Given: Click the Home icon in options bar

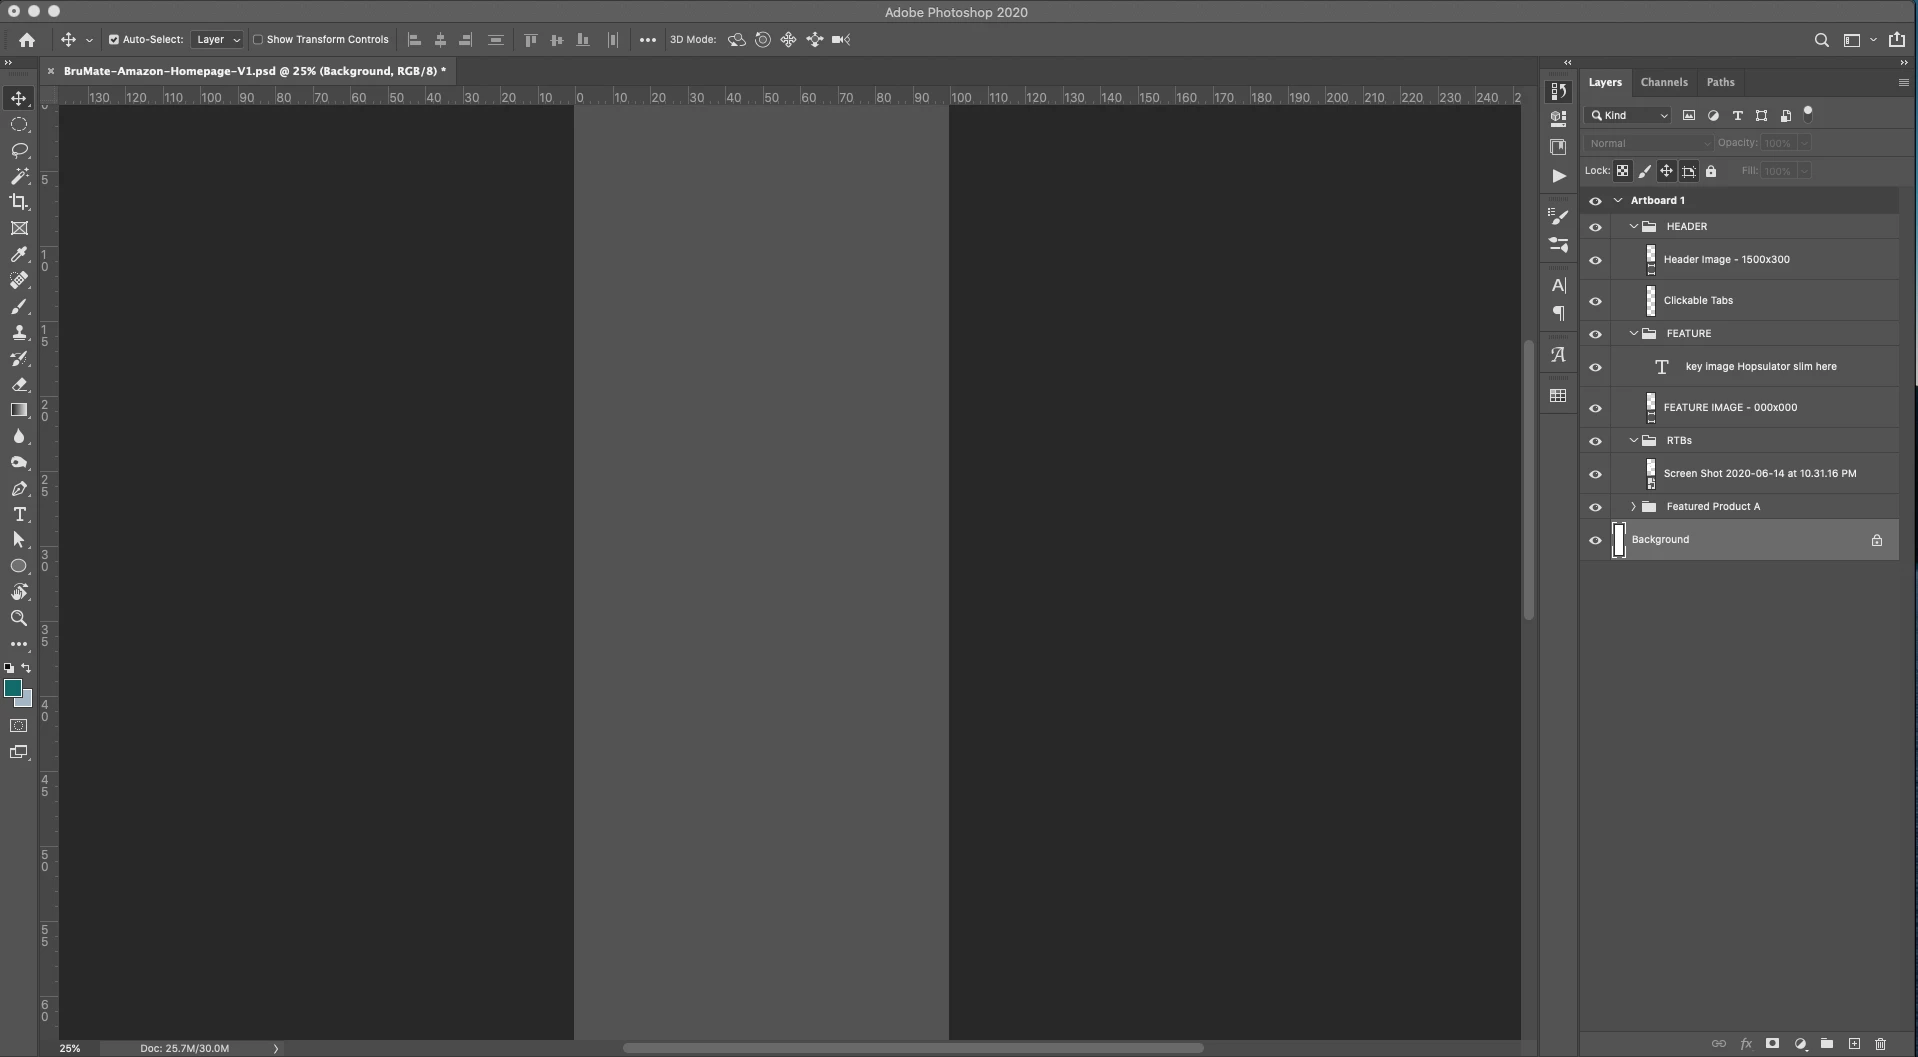Looking at the screenshot, I should coord(27,40).
